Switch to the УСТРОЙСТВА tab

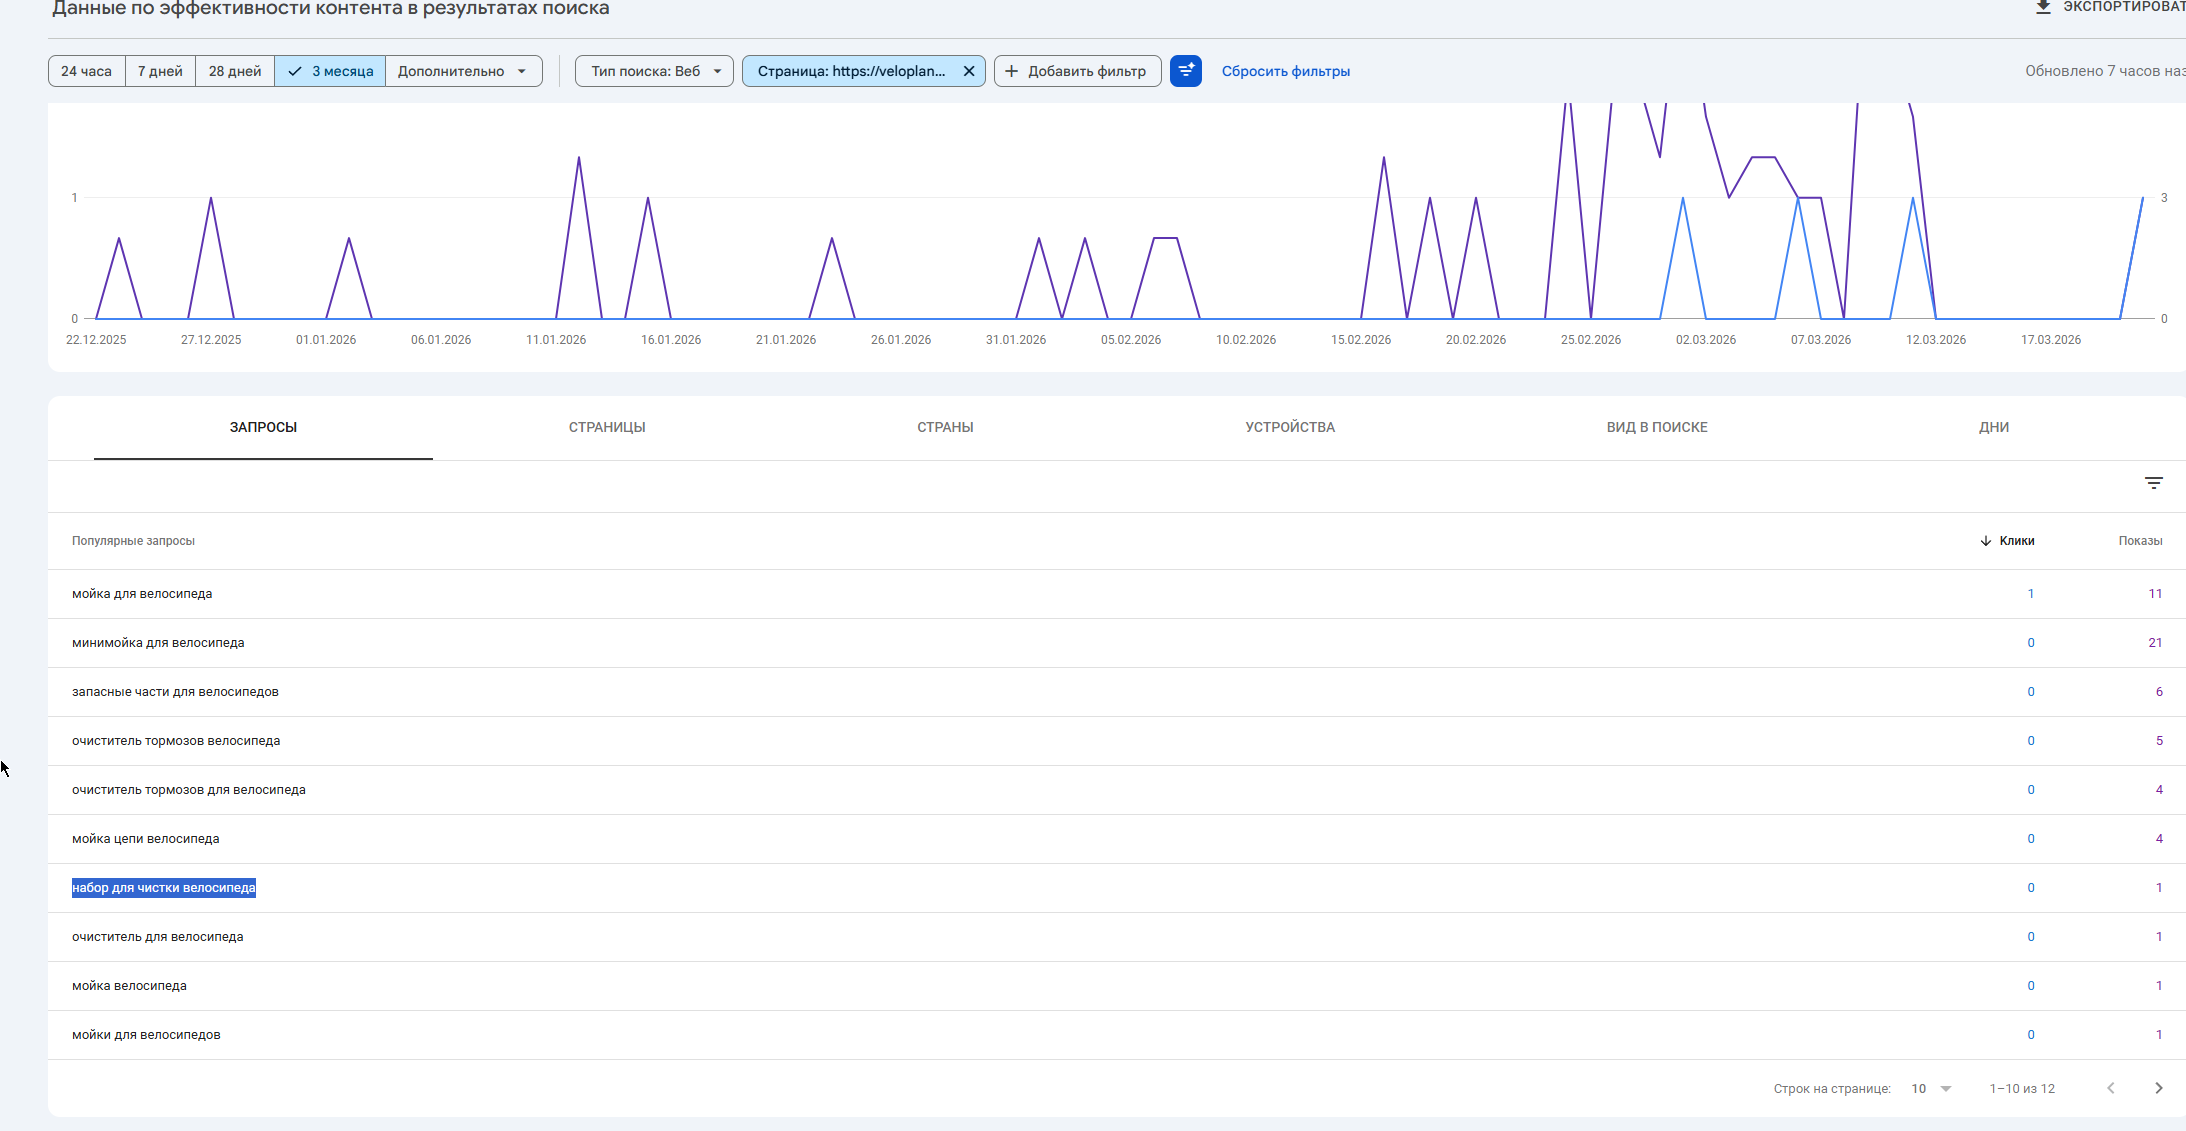(1289, 427)
